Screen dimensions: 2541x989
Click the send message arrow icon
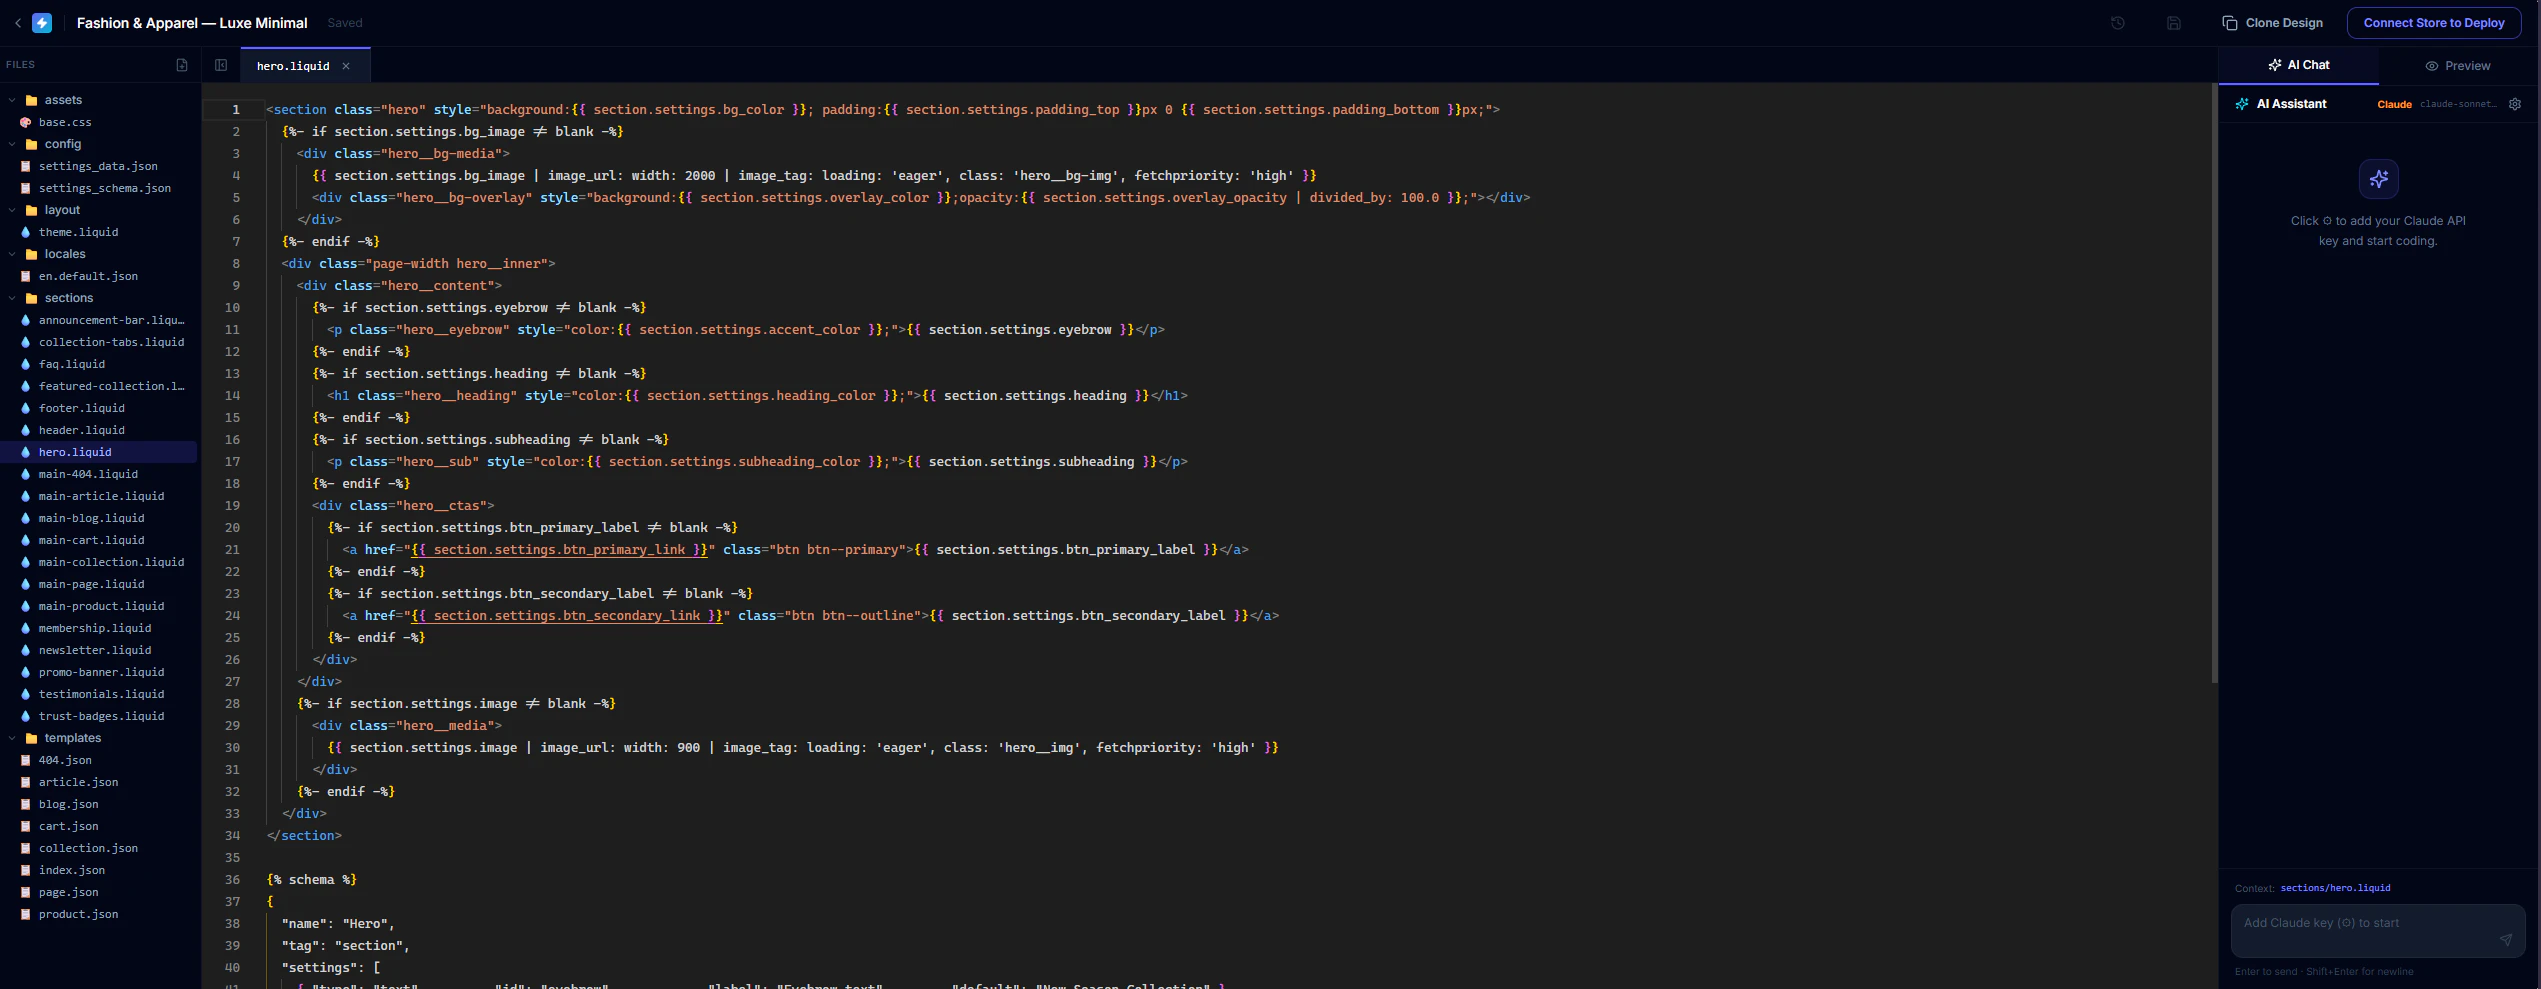[x=2506, y=939]
